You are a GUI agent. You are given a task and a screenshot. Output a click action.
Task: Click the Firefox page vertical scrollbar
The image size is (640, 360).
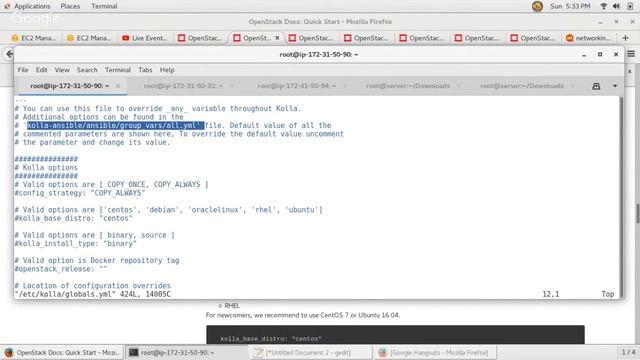point(637,213)
